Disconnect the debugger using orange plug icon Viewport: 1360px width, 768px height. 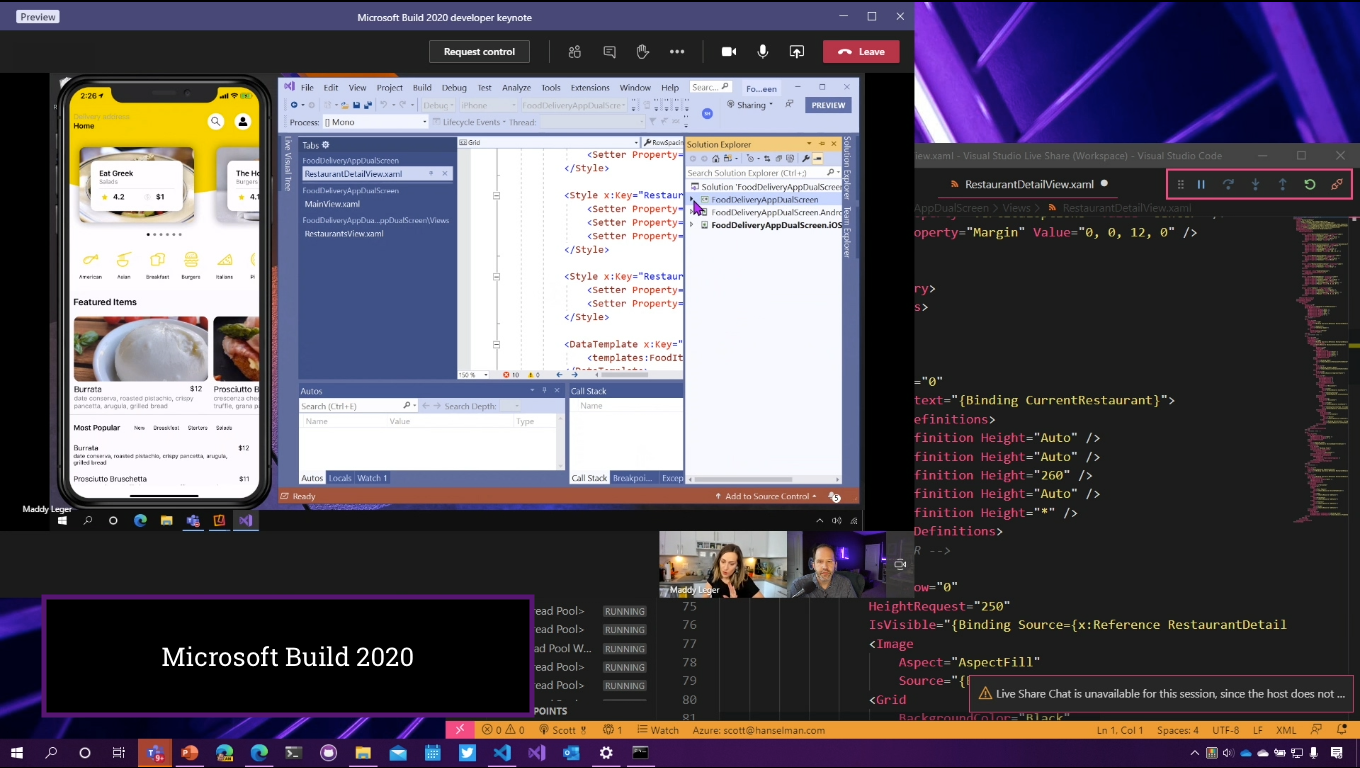coord(1337,185)
